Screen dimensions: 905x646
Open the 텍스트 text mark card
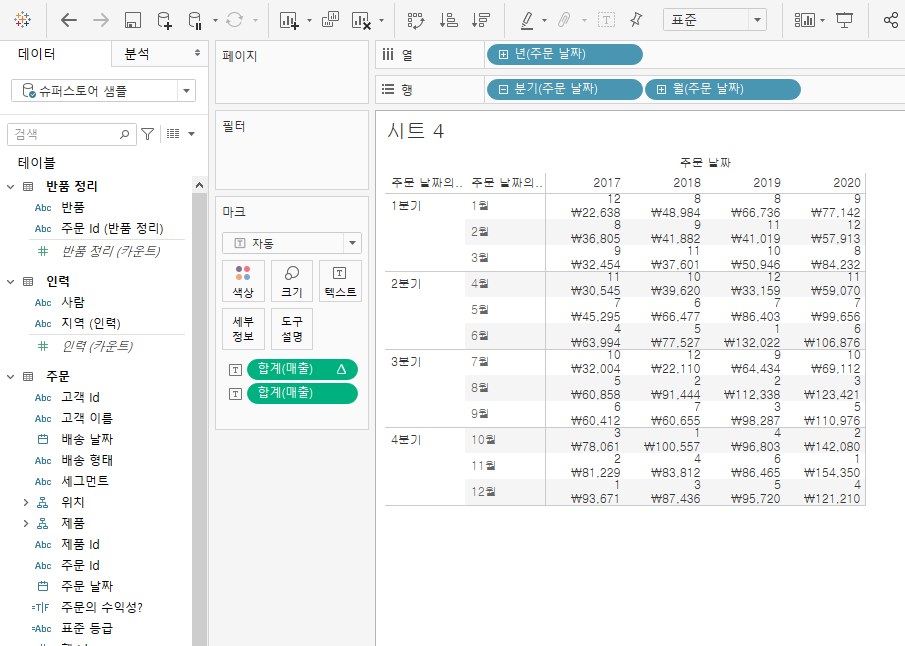(x=340, y=281)
